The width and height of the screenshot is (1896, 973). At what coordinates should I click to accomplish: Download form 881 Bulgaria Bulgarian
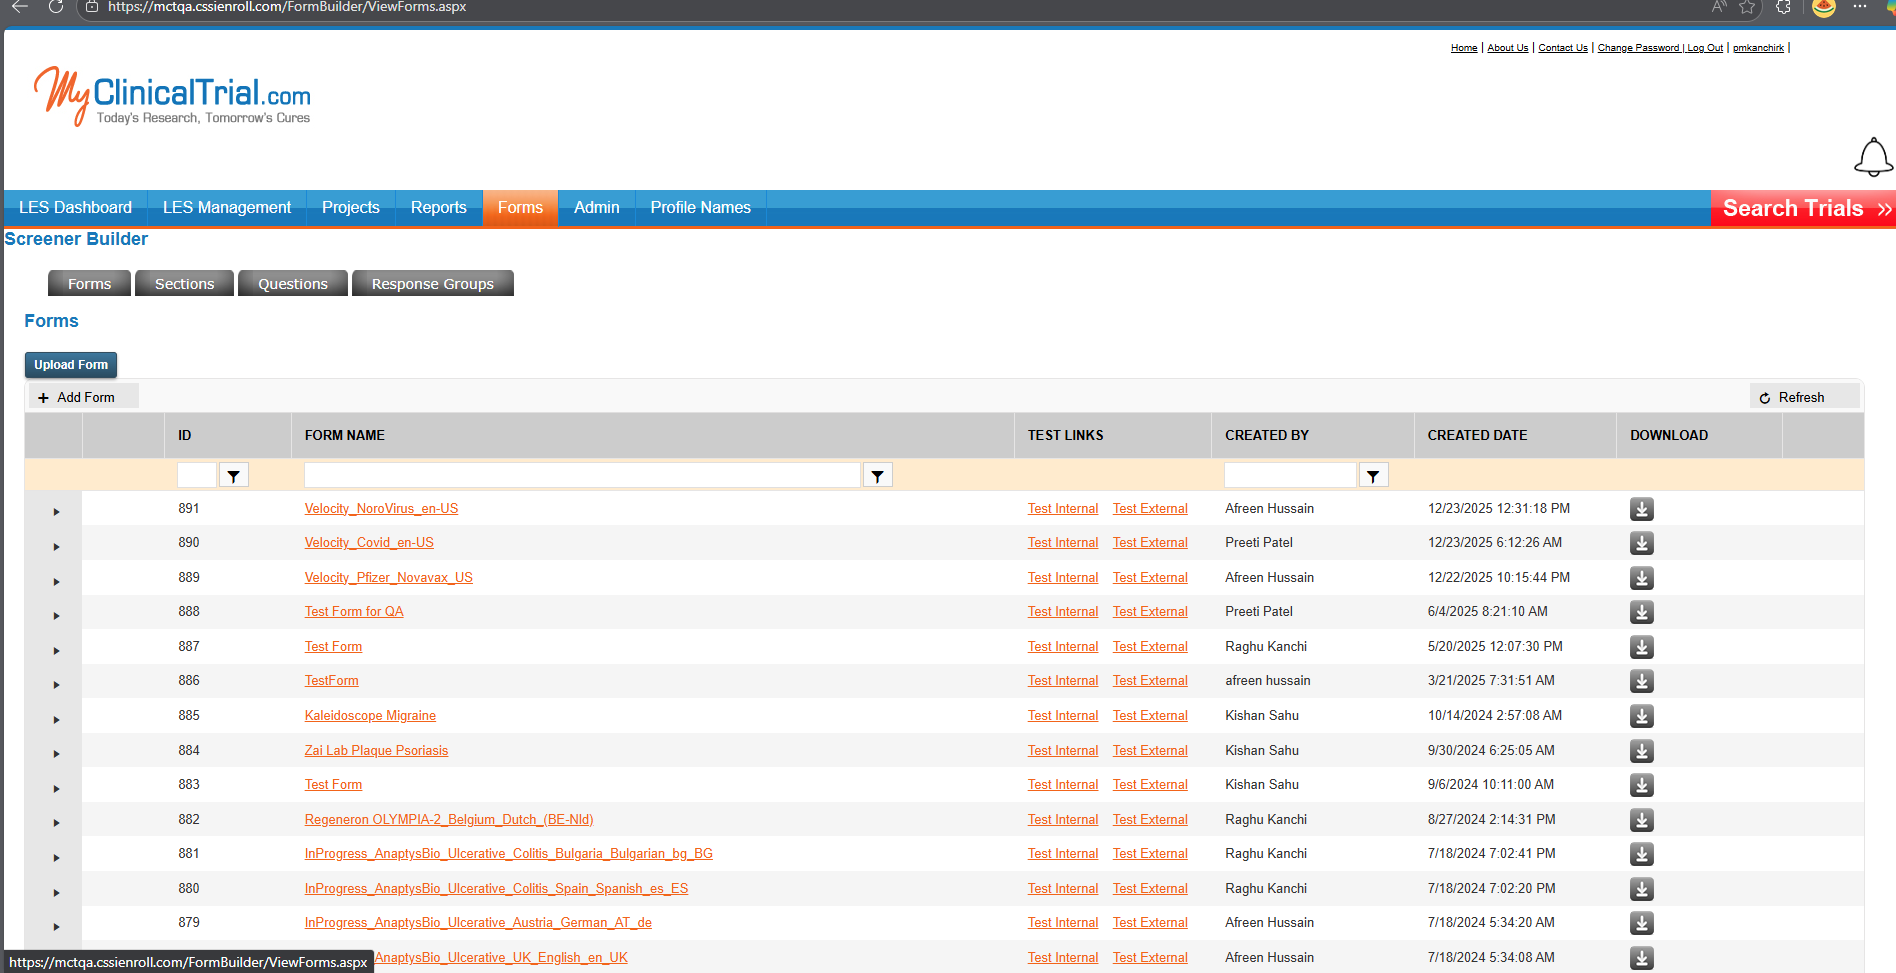(1641, 854)
